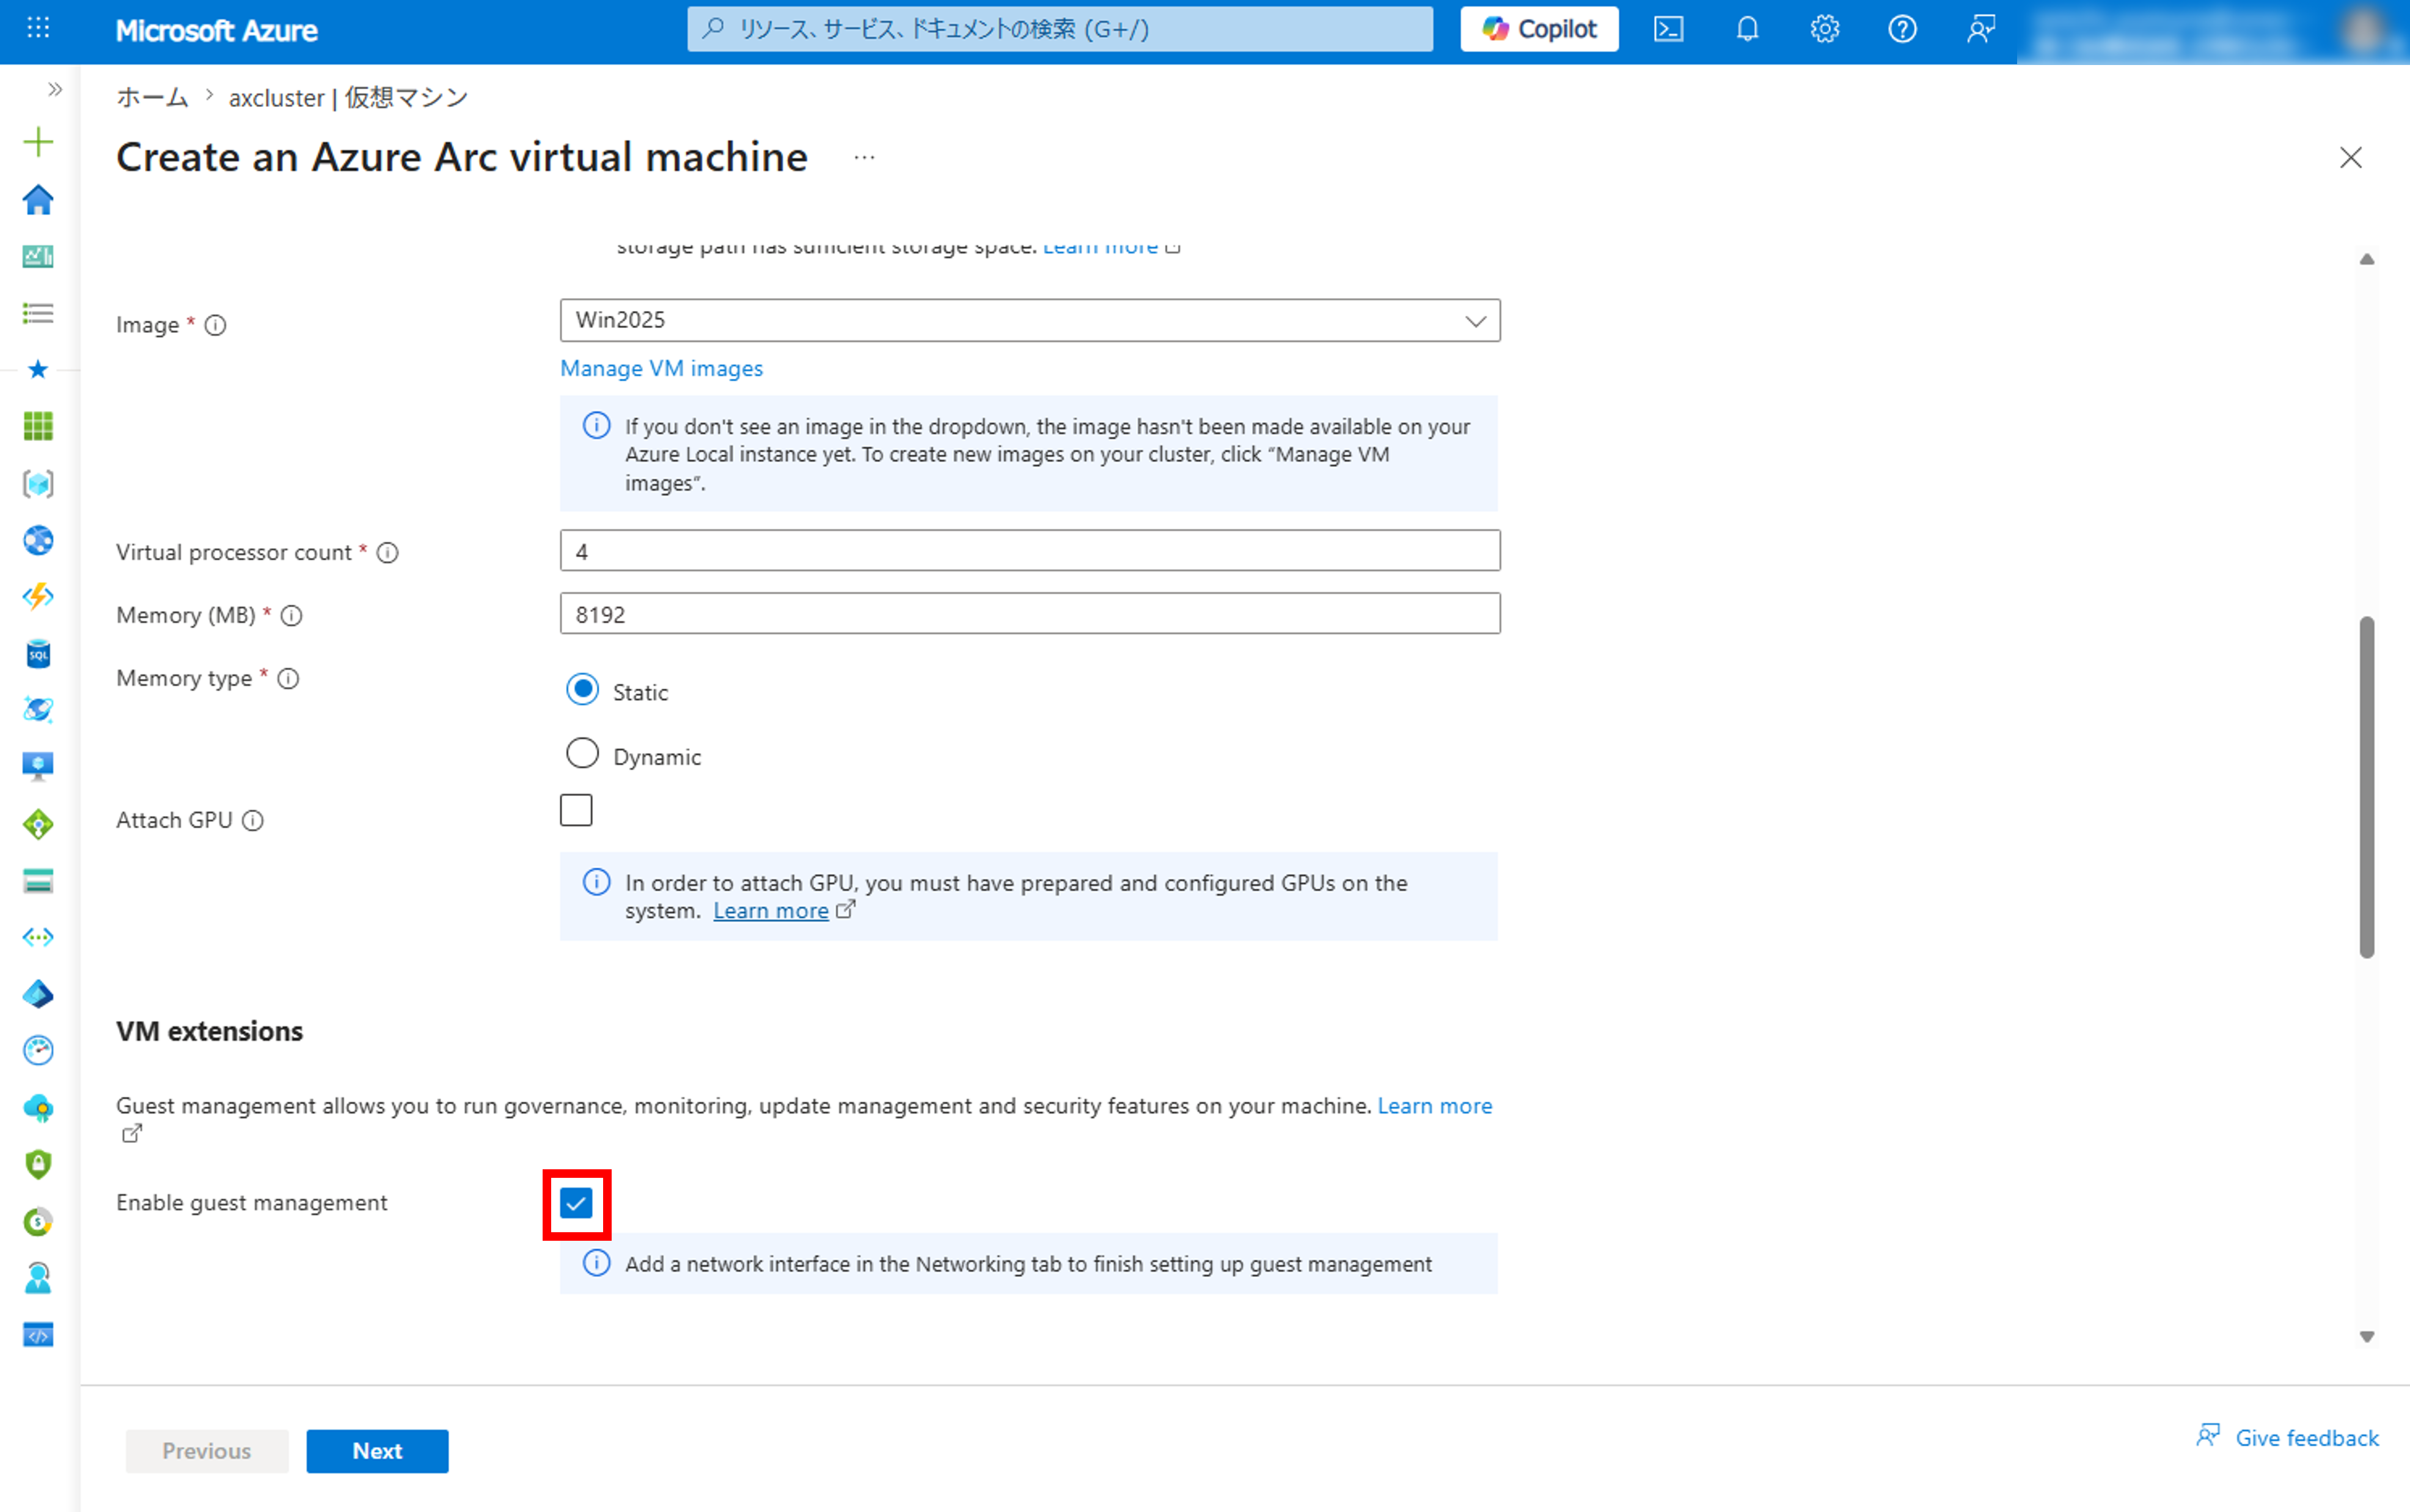Go to ホーム breadcrumb
Viewport: 2410px width, 1512px height.
[x=152, y=97]
